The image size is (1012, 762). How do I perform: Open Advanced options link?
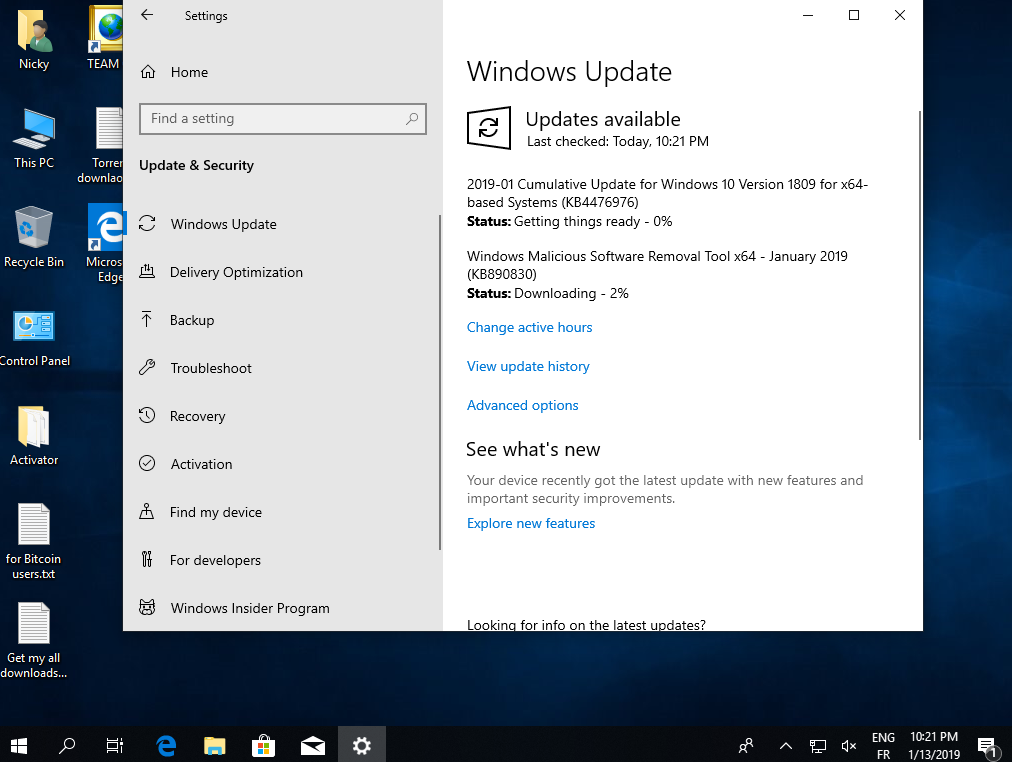pos(522,405)
